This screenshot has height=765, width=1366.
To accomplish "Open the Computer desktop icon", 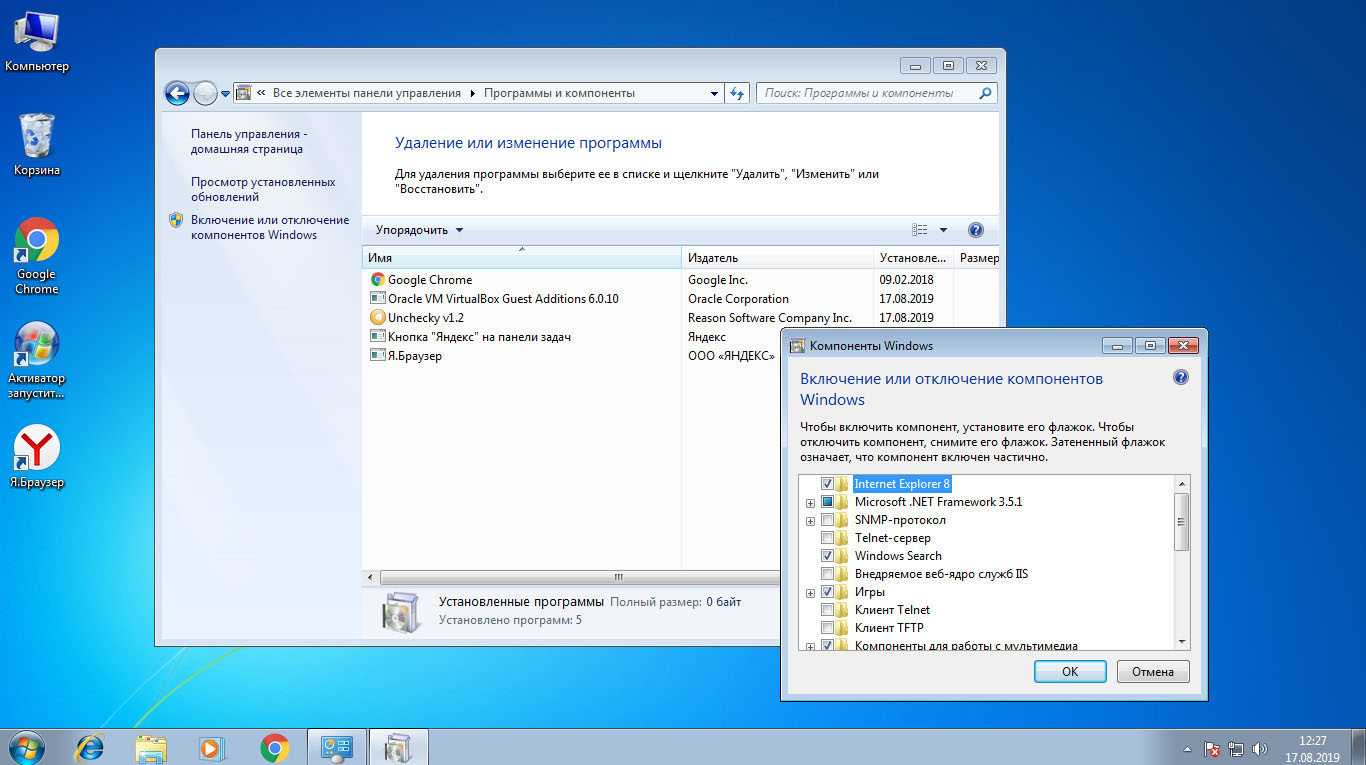I will coord(36,42).
